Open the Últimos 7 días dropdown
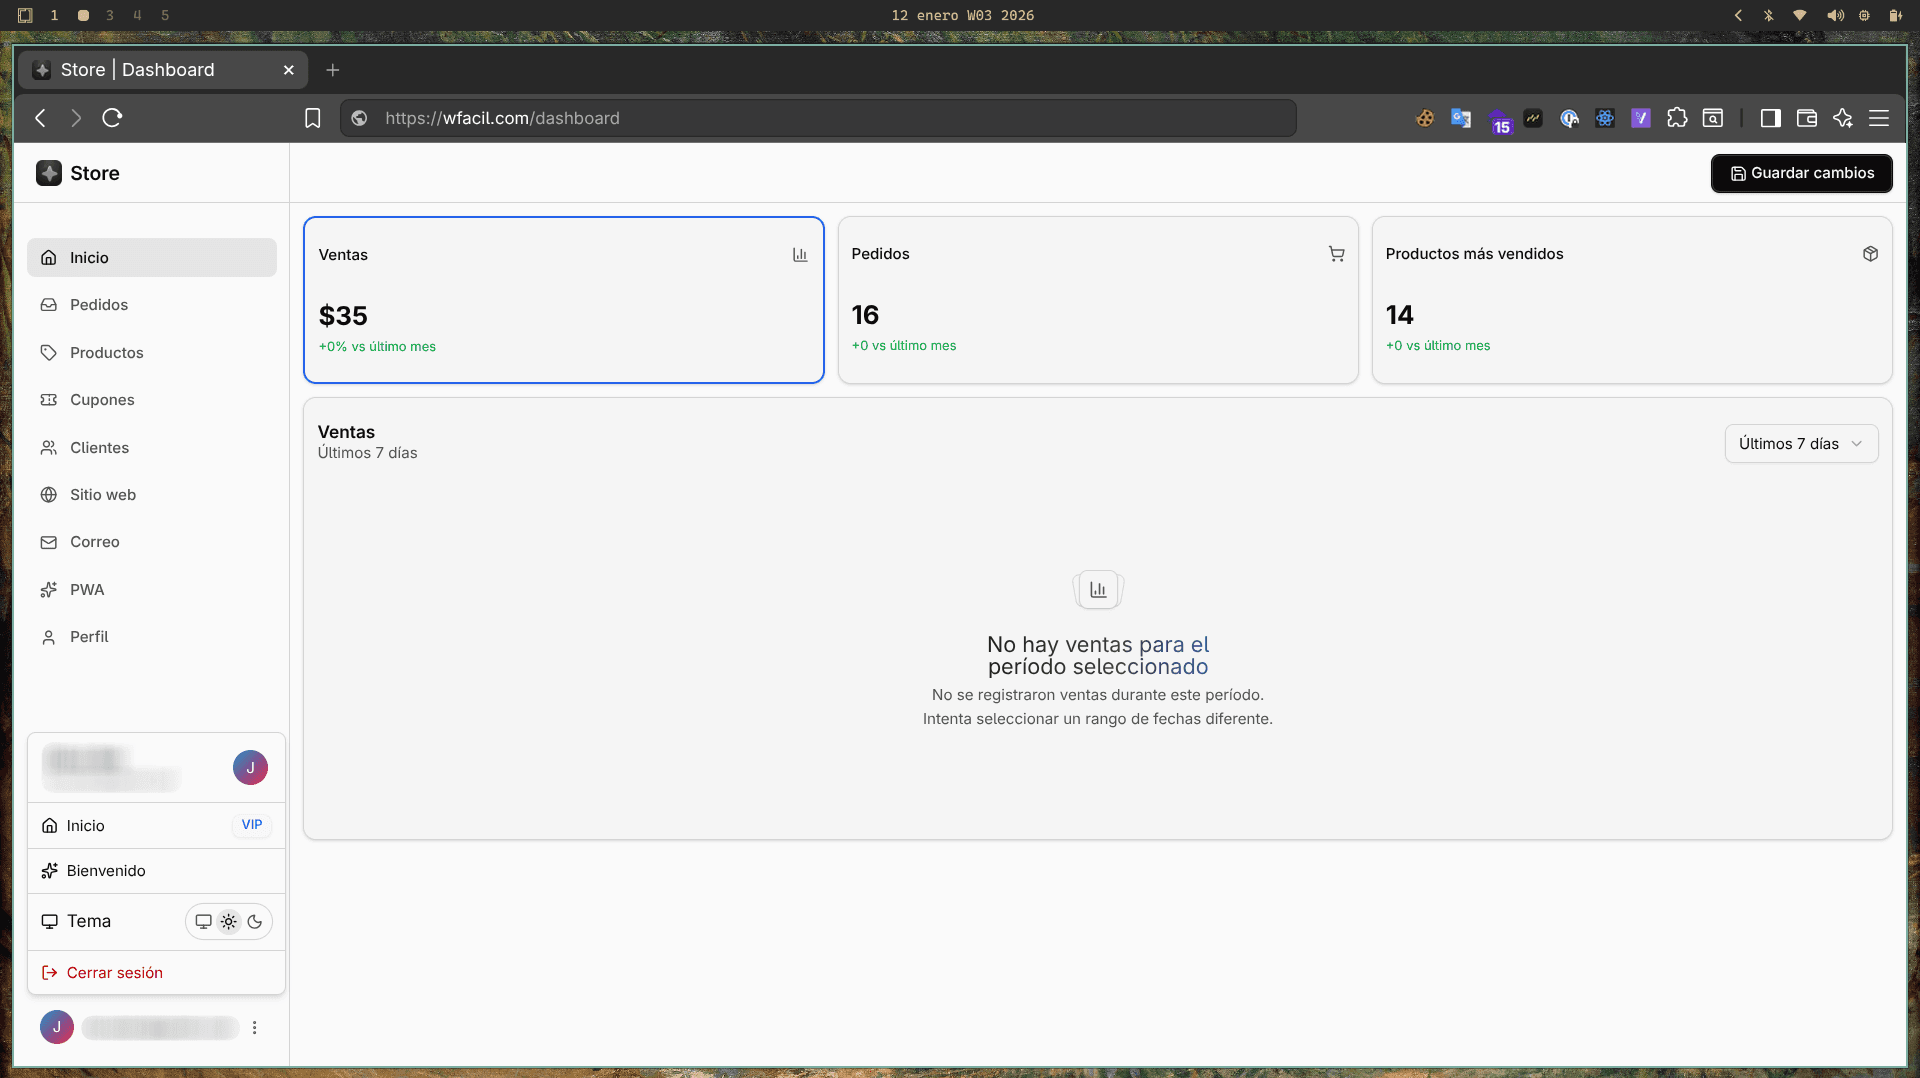Image resolution: width=1920 pixels, height=1078 pixels. (x=1801, y=443)
